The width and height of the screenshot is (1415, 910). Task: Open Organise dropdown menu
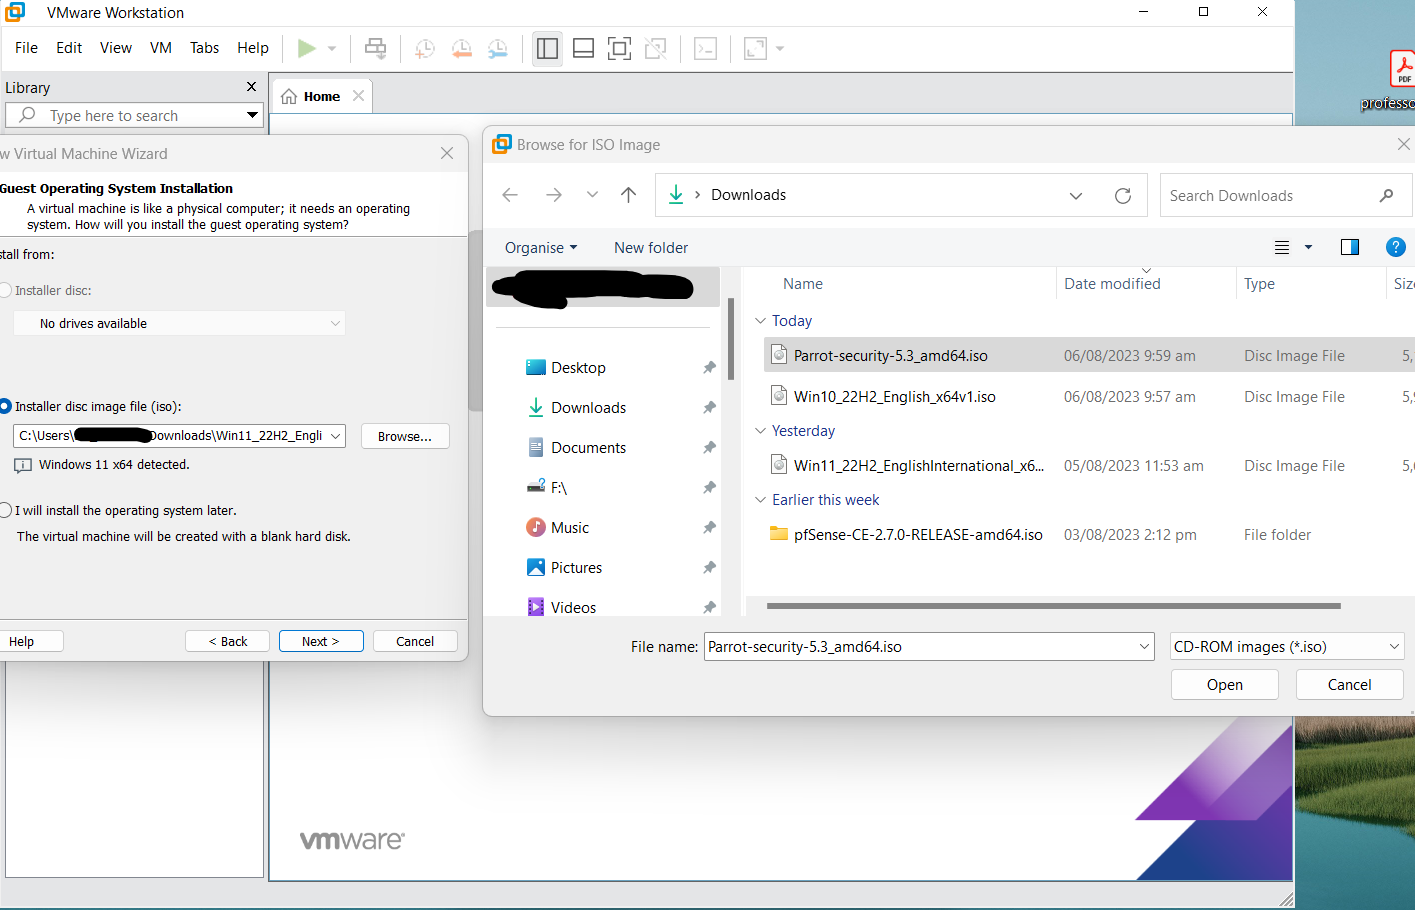coord(541,248)
